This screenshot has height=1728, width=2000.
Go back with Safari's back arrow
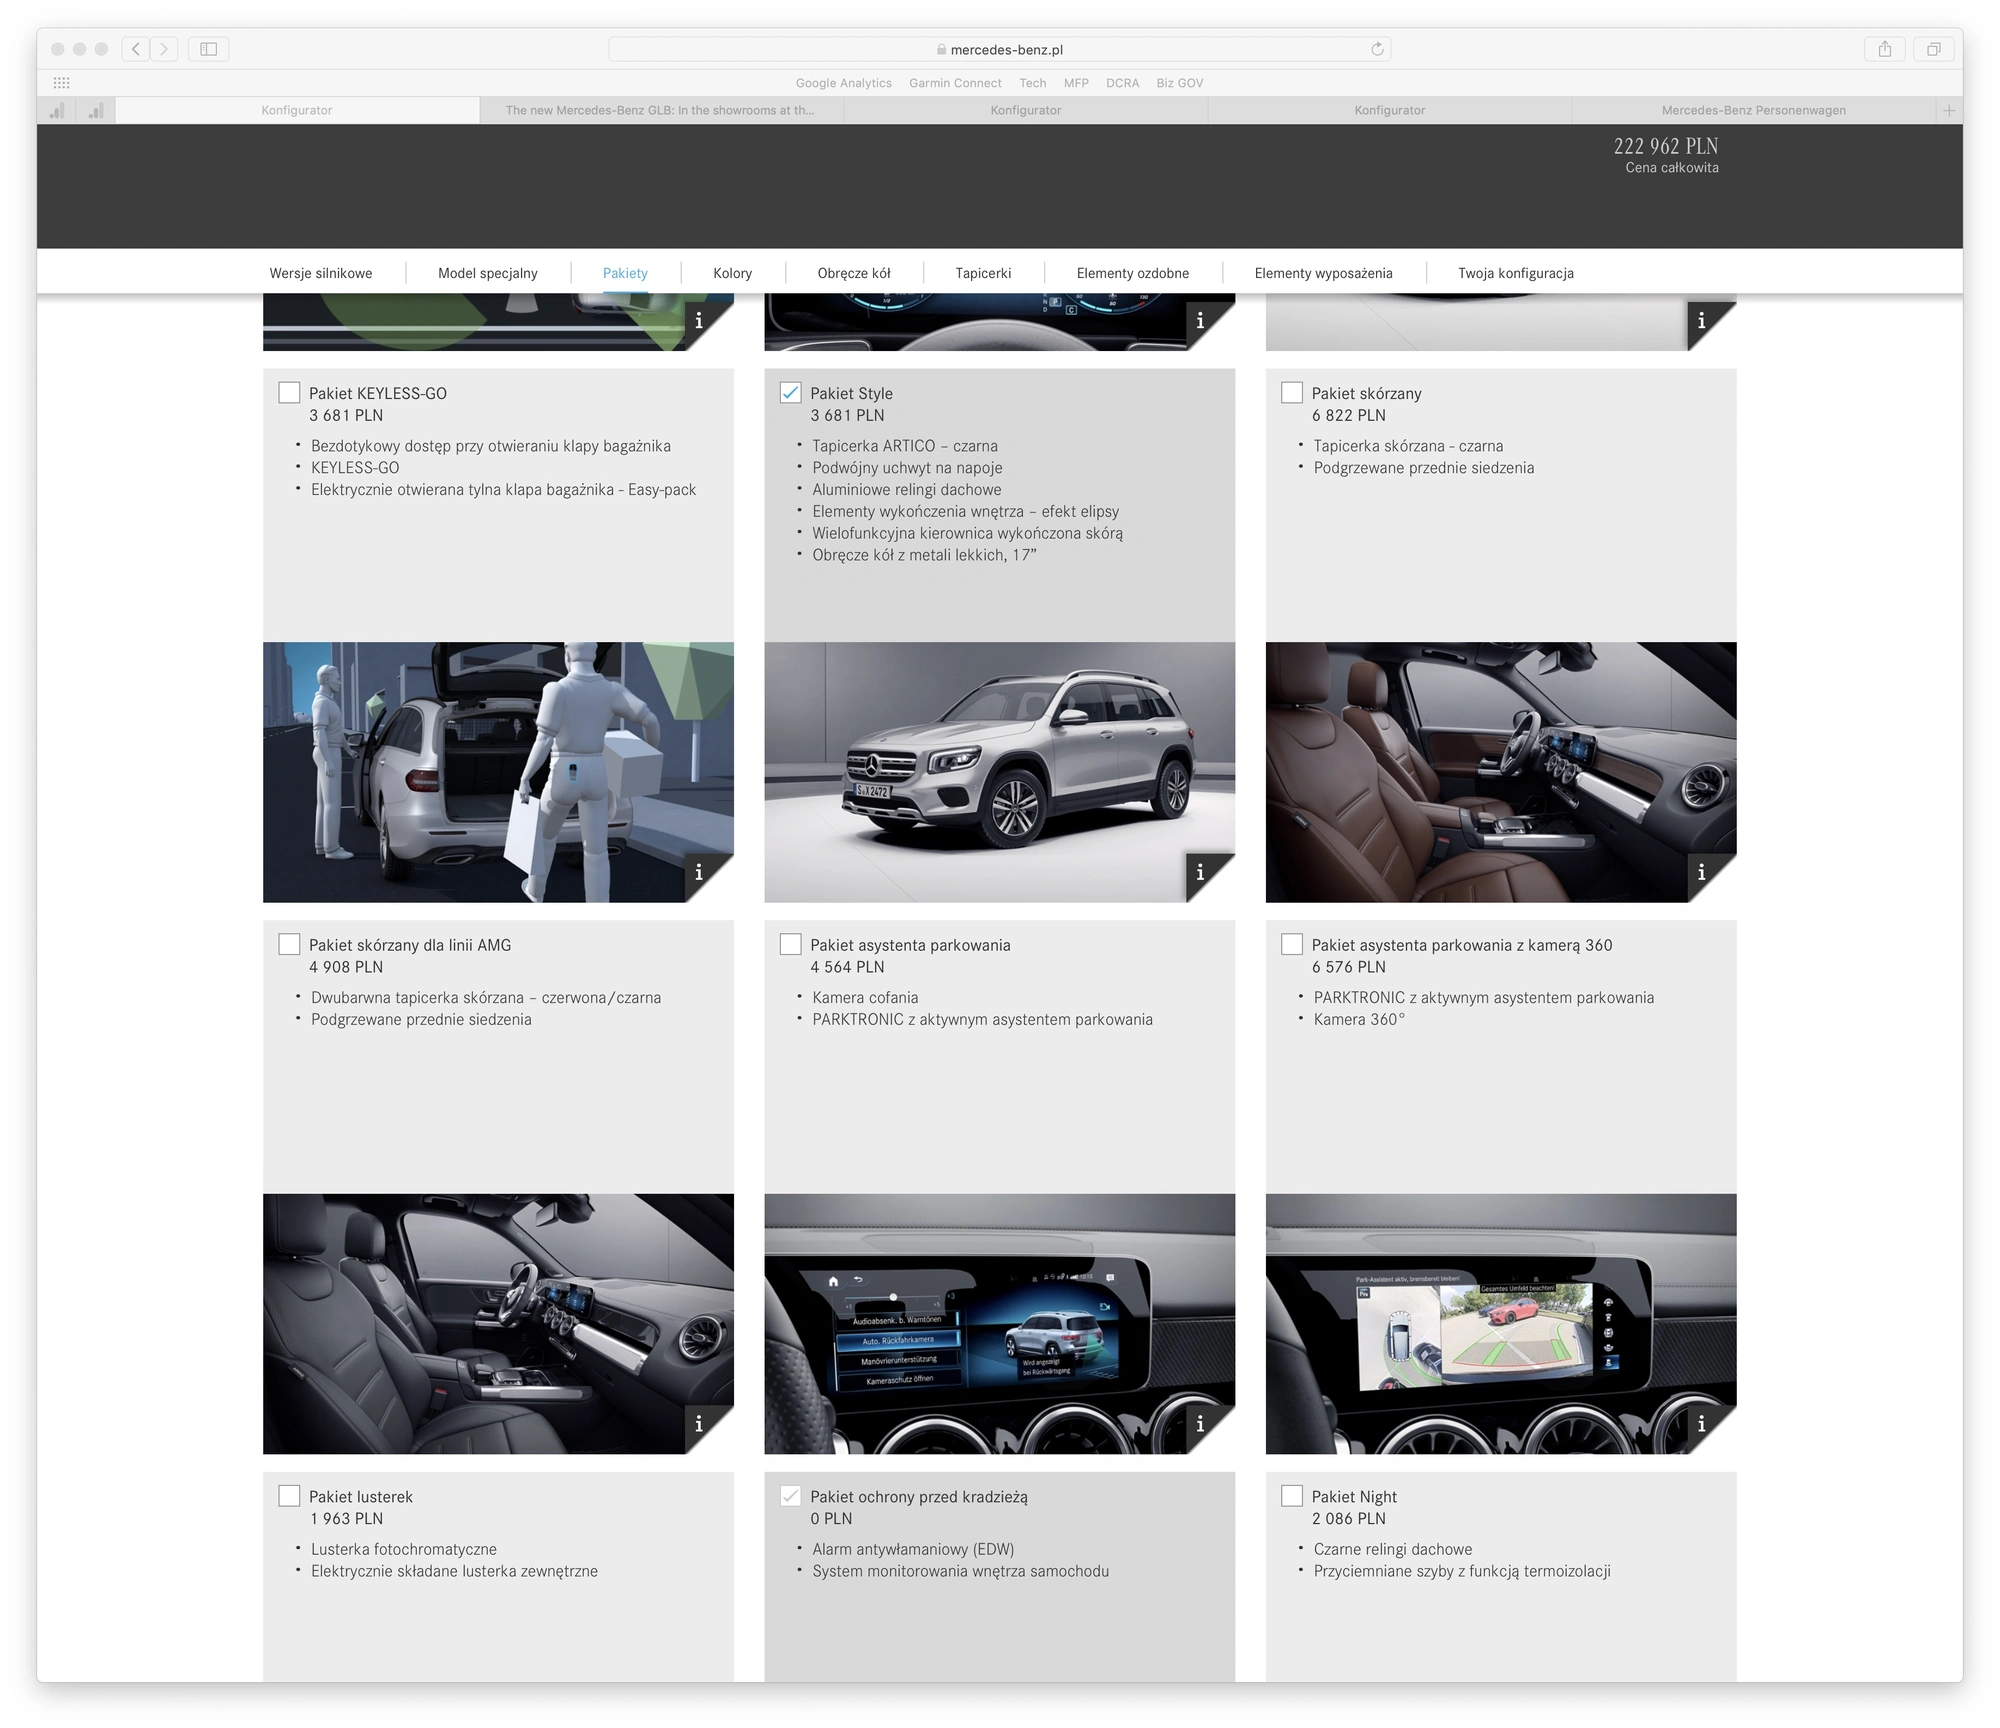pos(136,49)
